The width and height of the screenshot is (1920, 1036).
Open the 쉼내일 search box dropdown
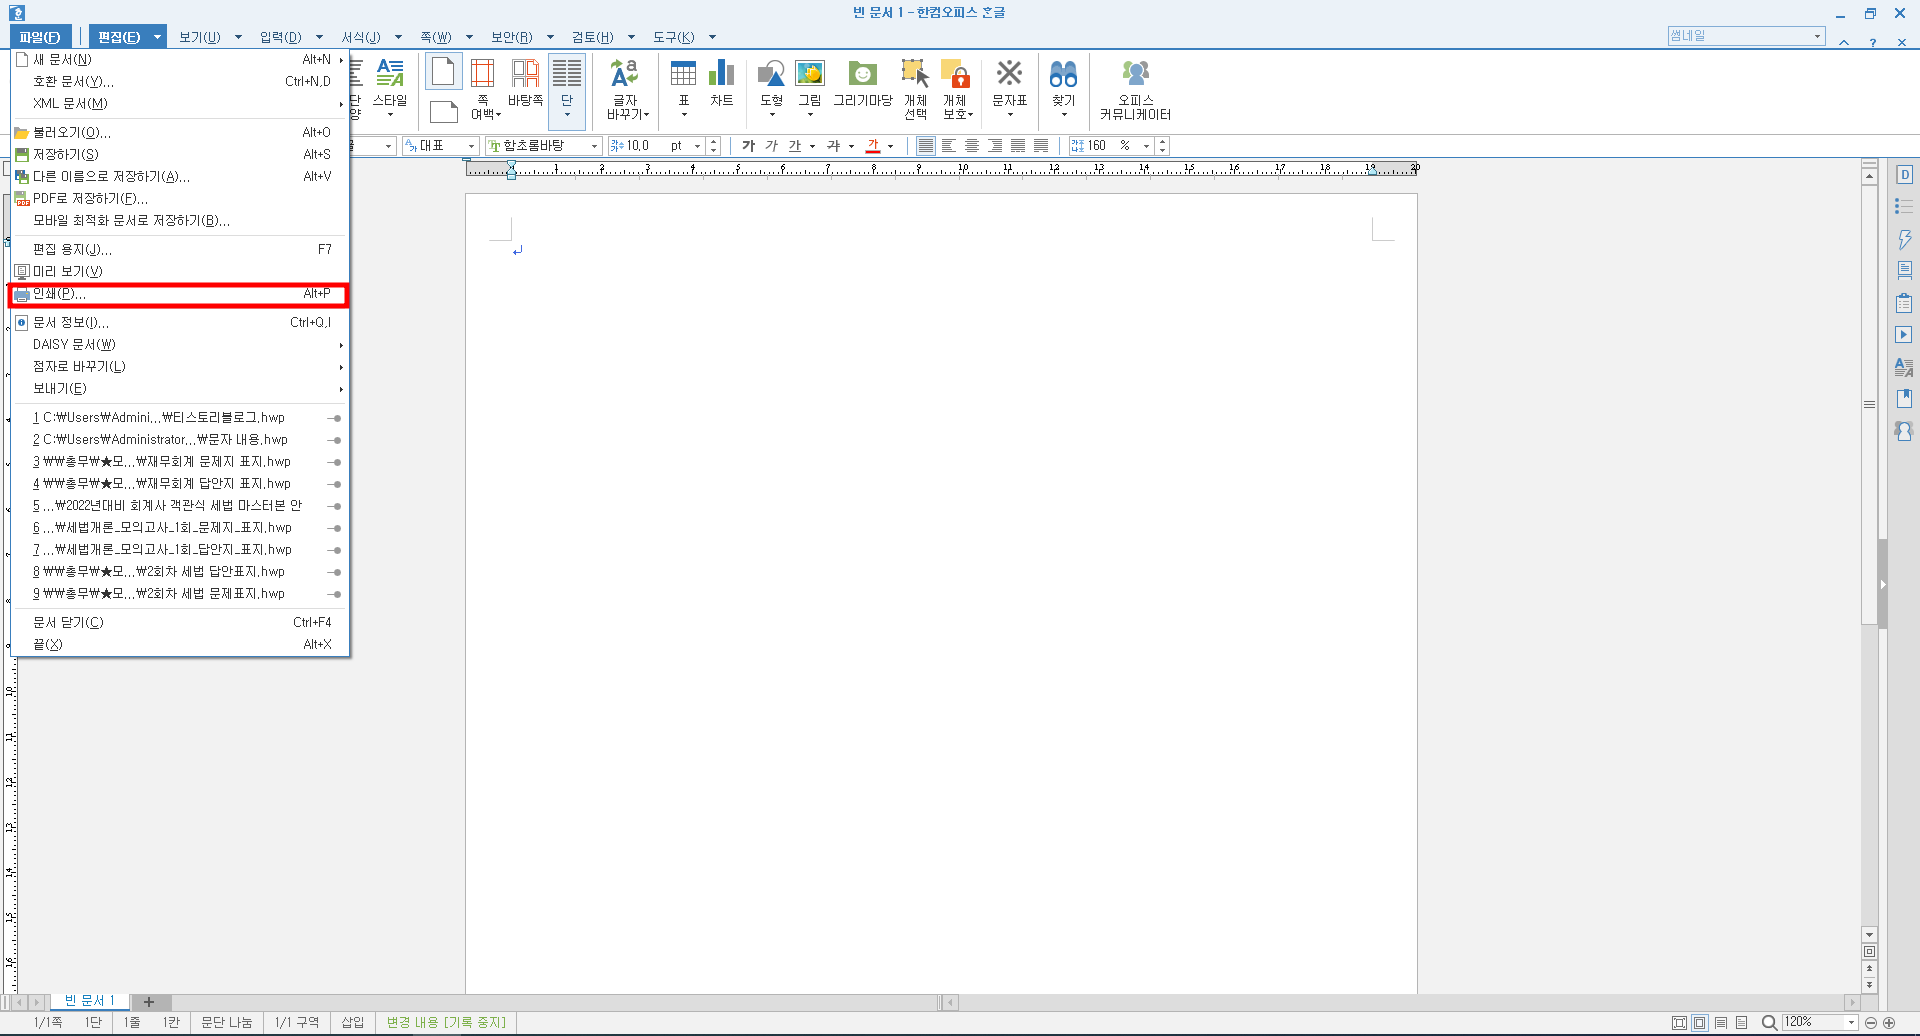pyautogui.click(x=1817, y=36)
